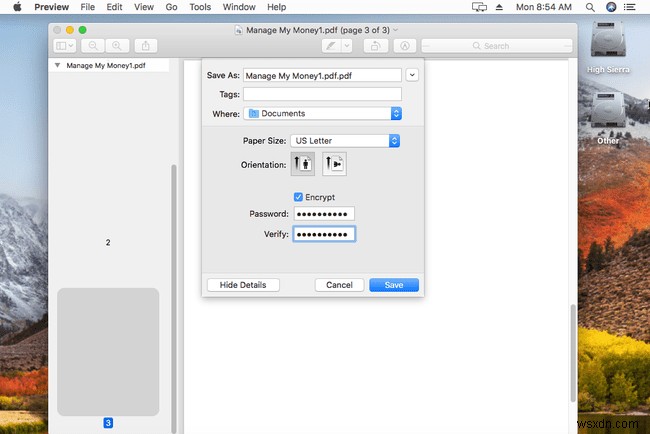The height and width of the screenshot is (434, 650).
Task: Click the share toolbar icon
Action: 146,46
